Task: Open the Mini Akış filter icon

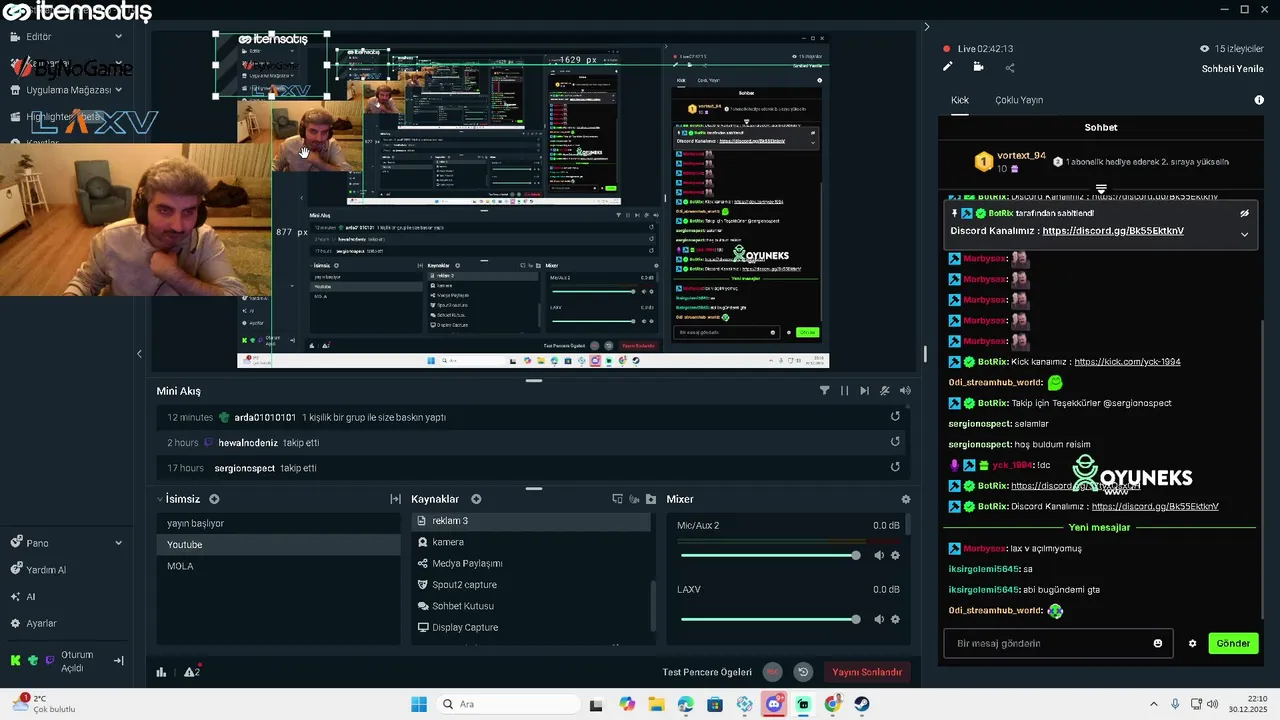Action: point(824,391)
